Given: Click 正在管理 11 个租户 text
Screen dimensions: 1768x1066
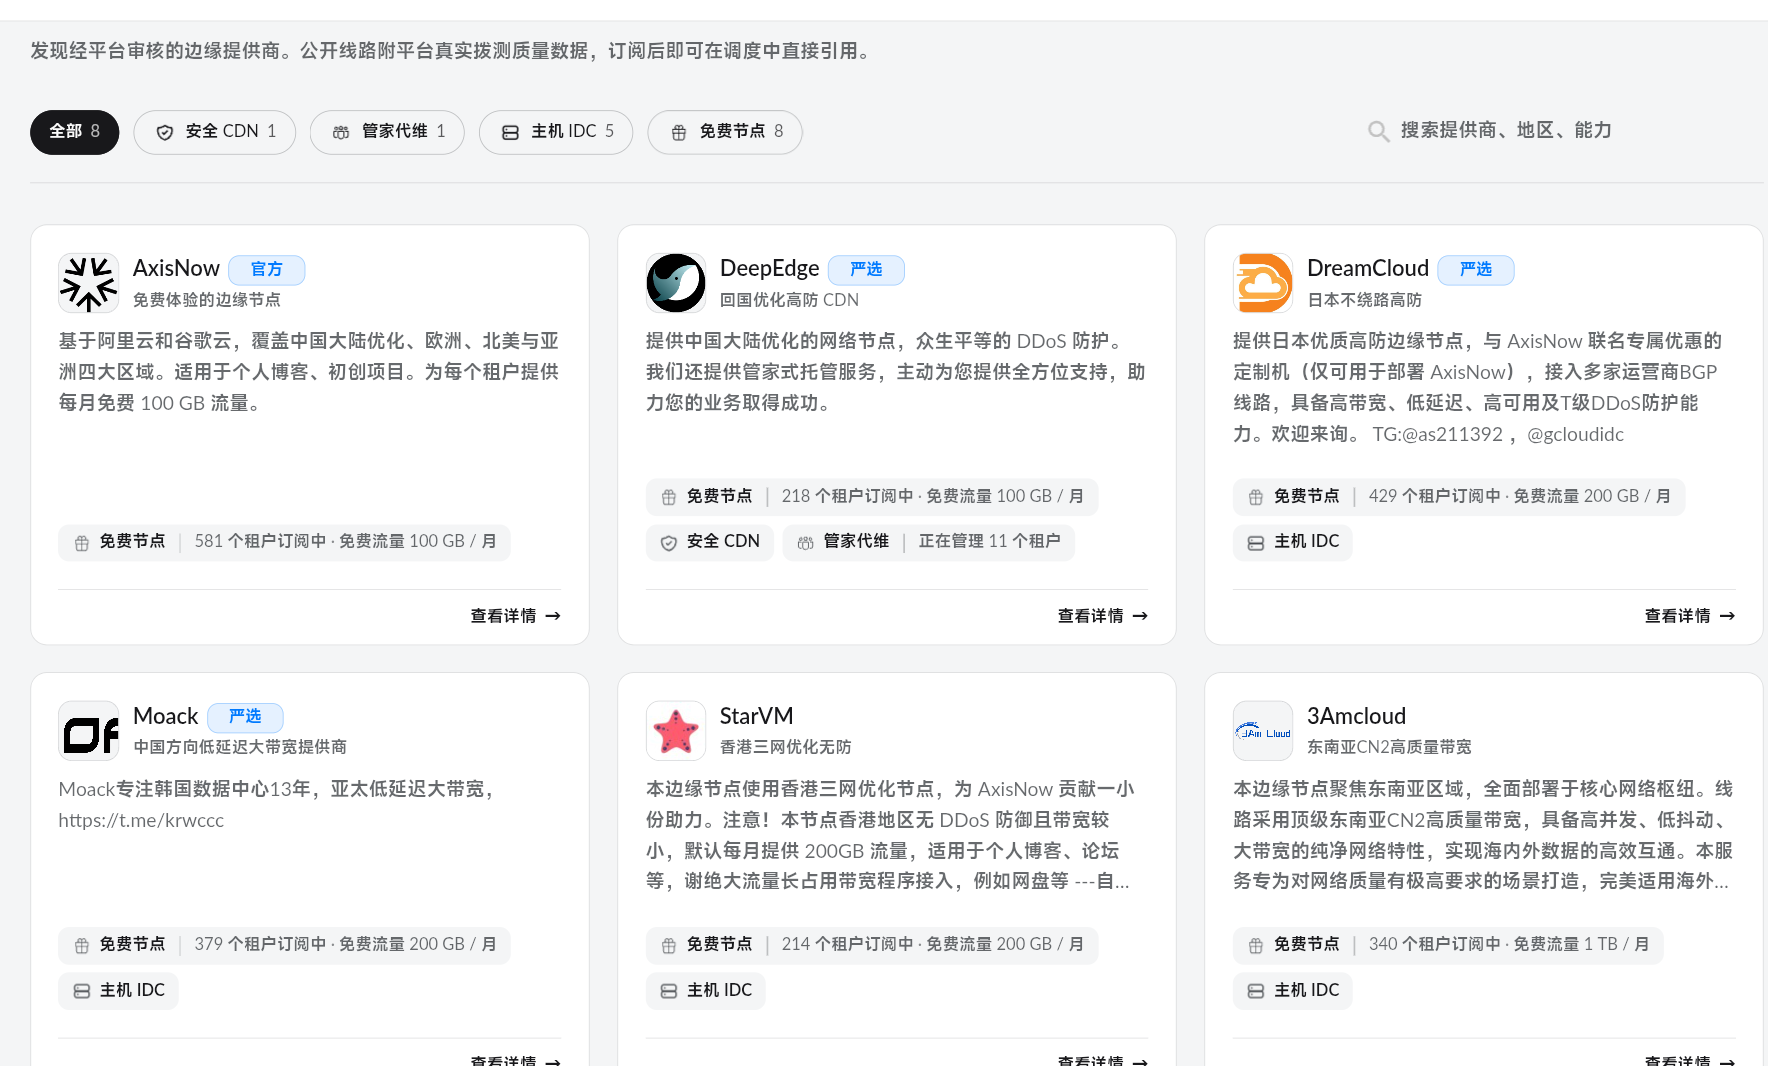Looking at the screenshot, I should point(989,541).
